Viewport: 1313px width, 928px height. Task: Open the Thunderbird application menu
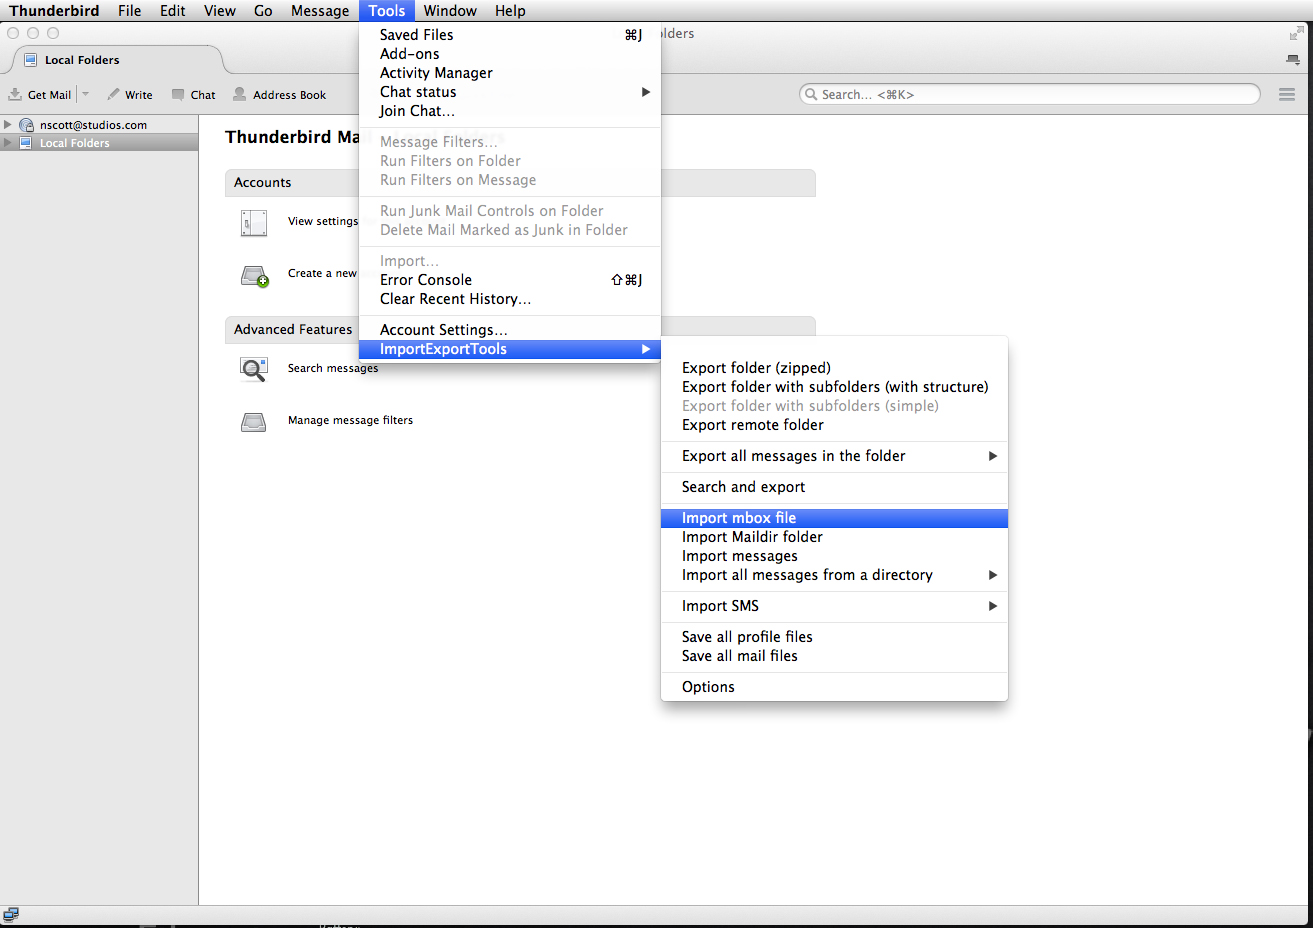[54, 11]
